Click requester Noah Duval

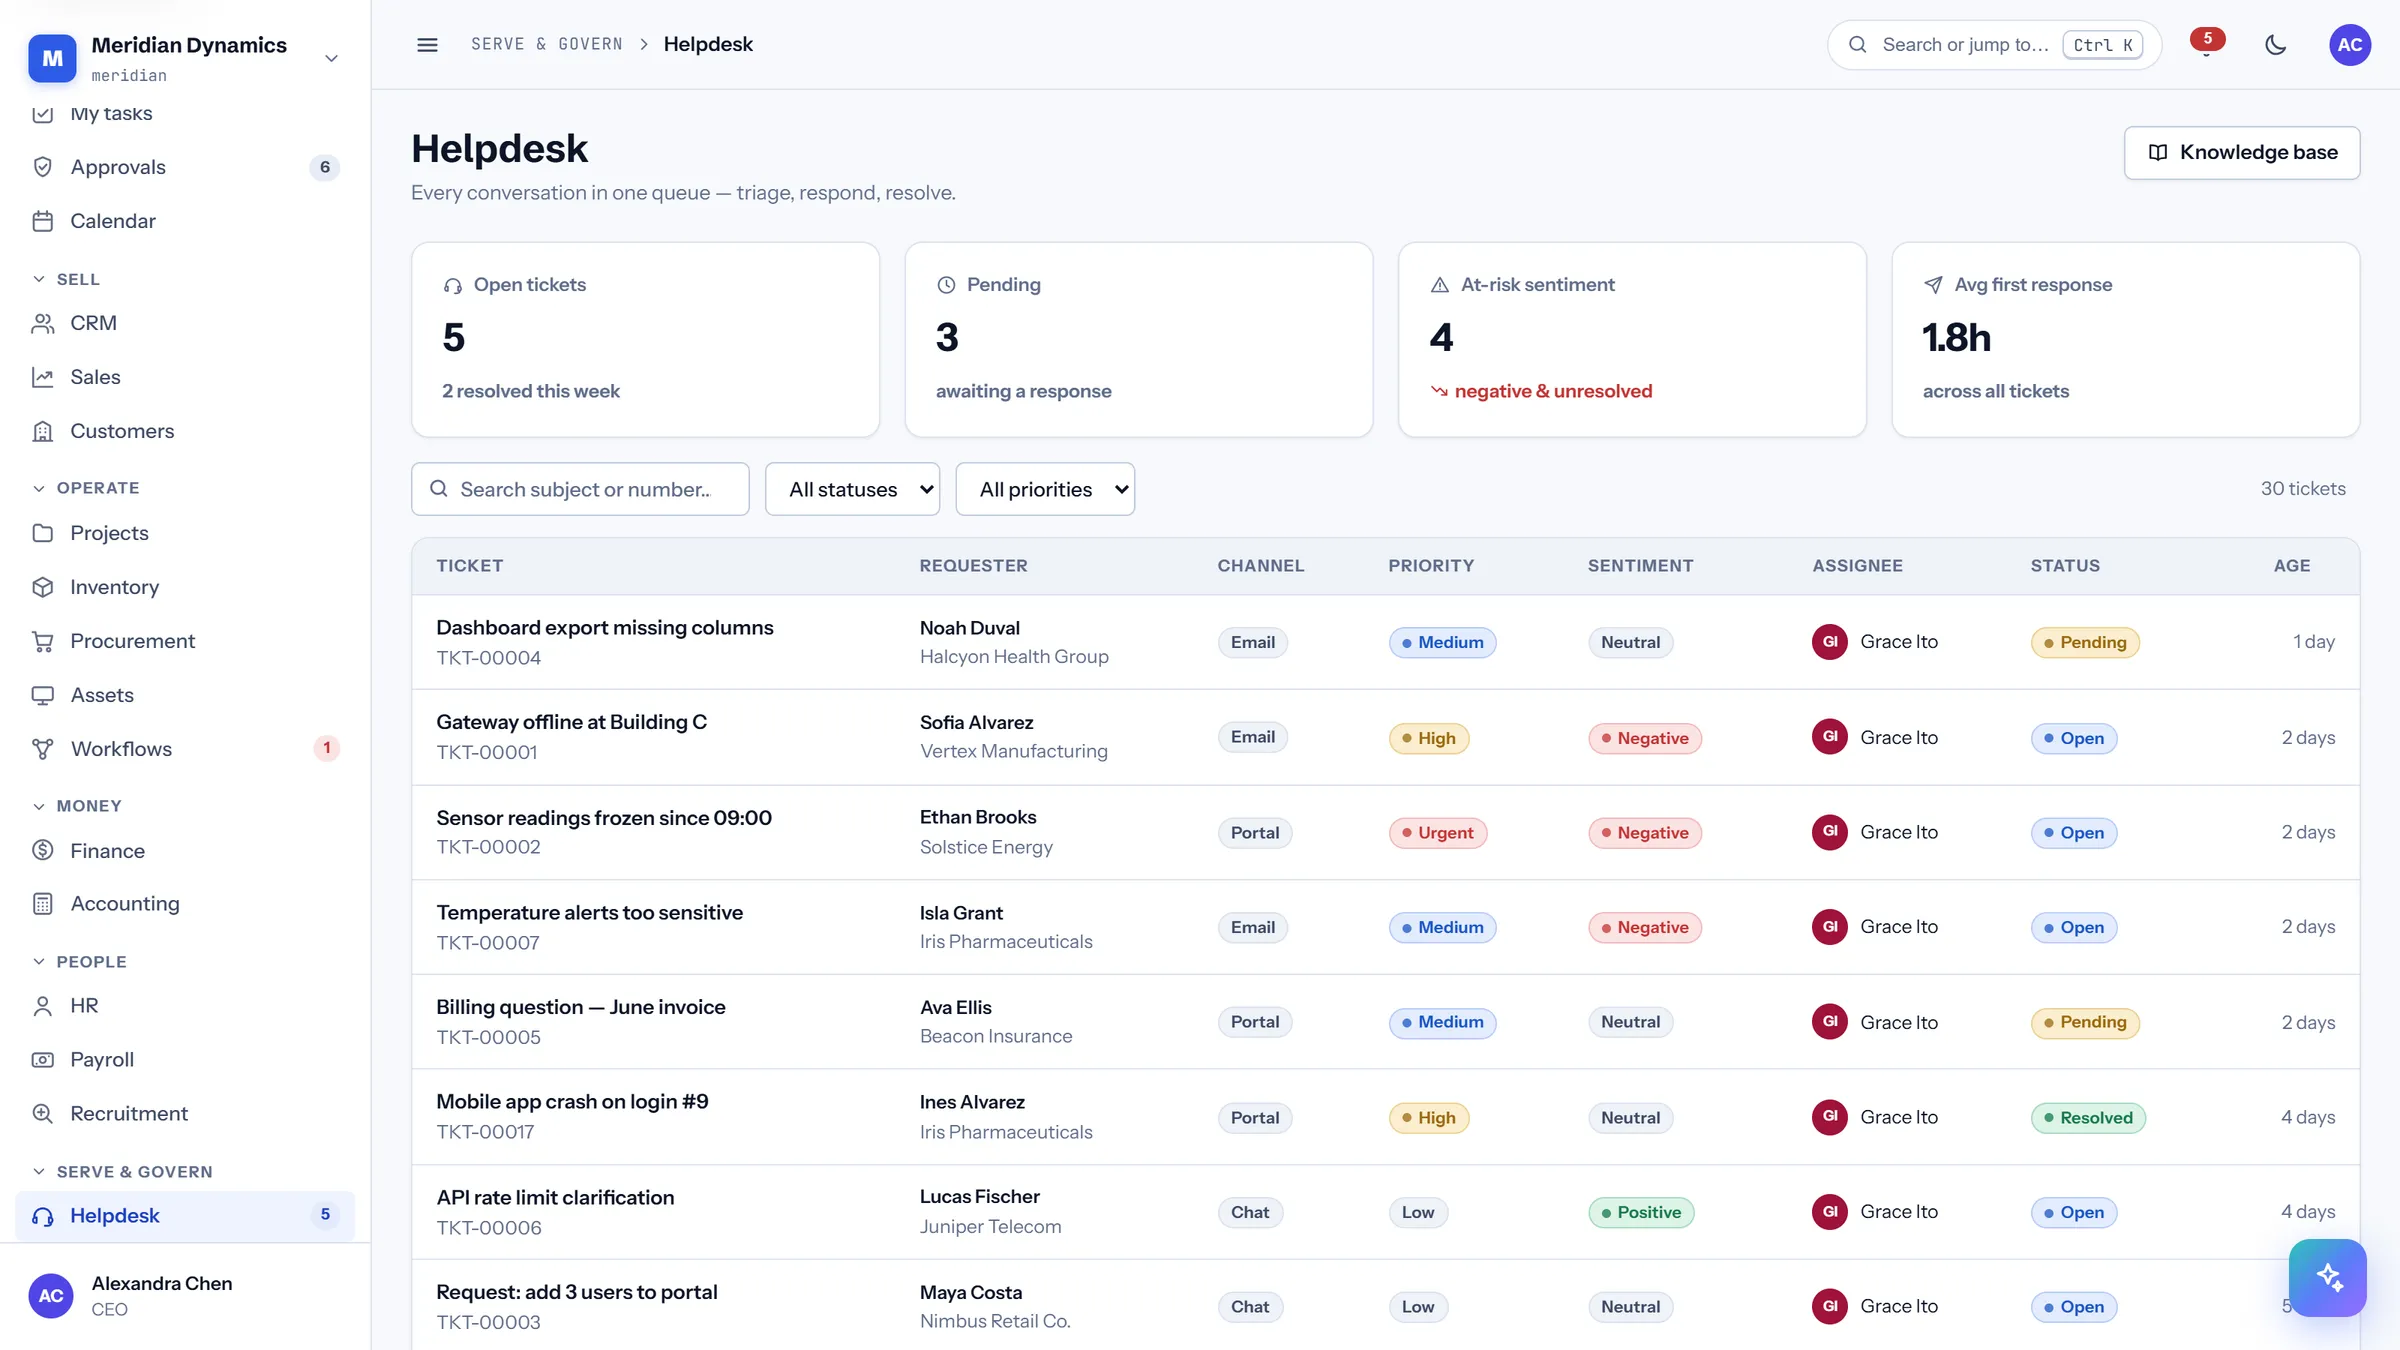(x=970, y=628)
